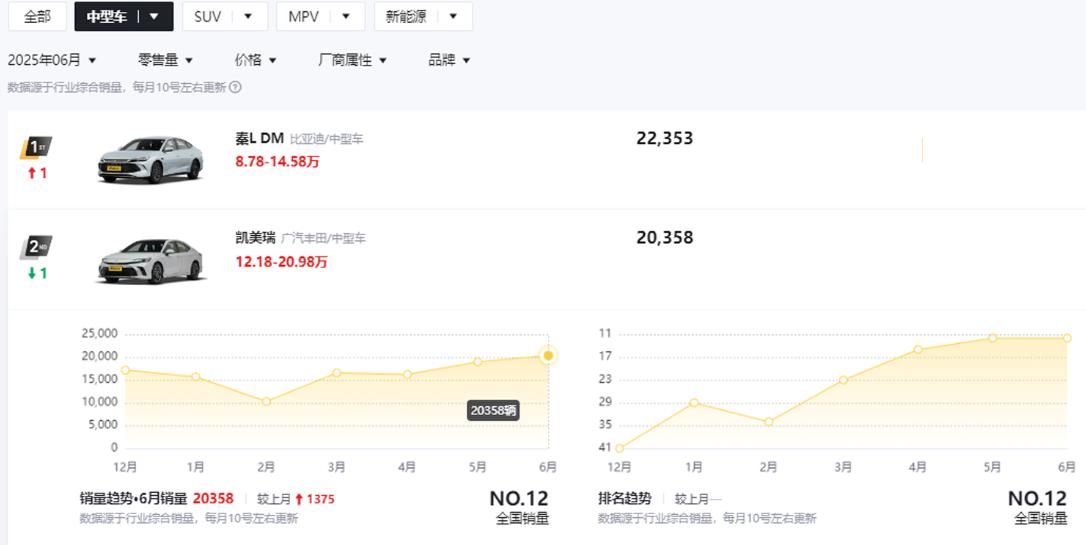Screen dimensions: 1086x545
Task: Open the 秦L DM model link
Action: [260, 139]
